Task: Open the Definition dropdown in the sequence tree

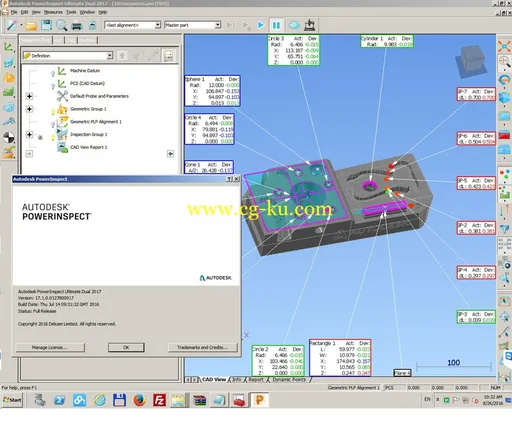Action: click(110, 56)
